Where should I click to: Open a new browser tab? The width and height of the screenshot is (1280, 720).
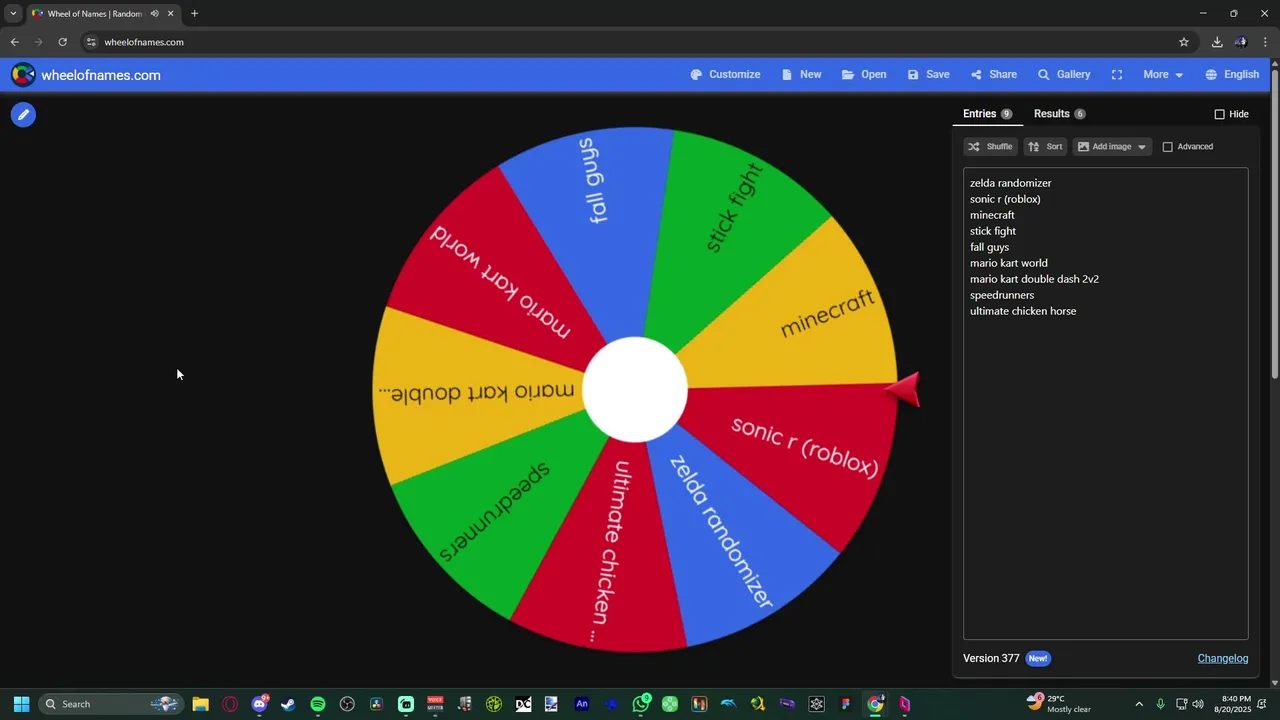[x=194, y=14]
